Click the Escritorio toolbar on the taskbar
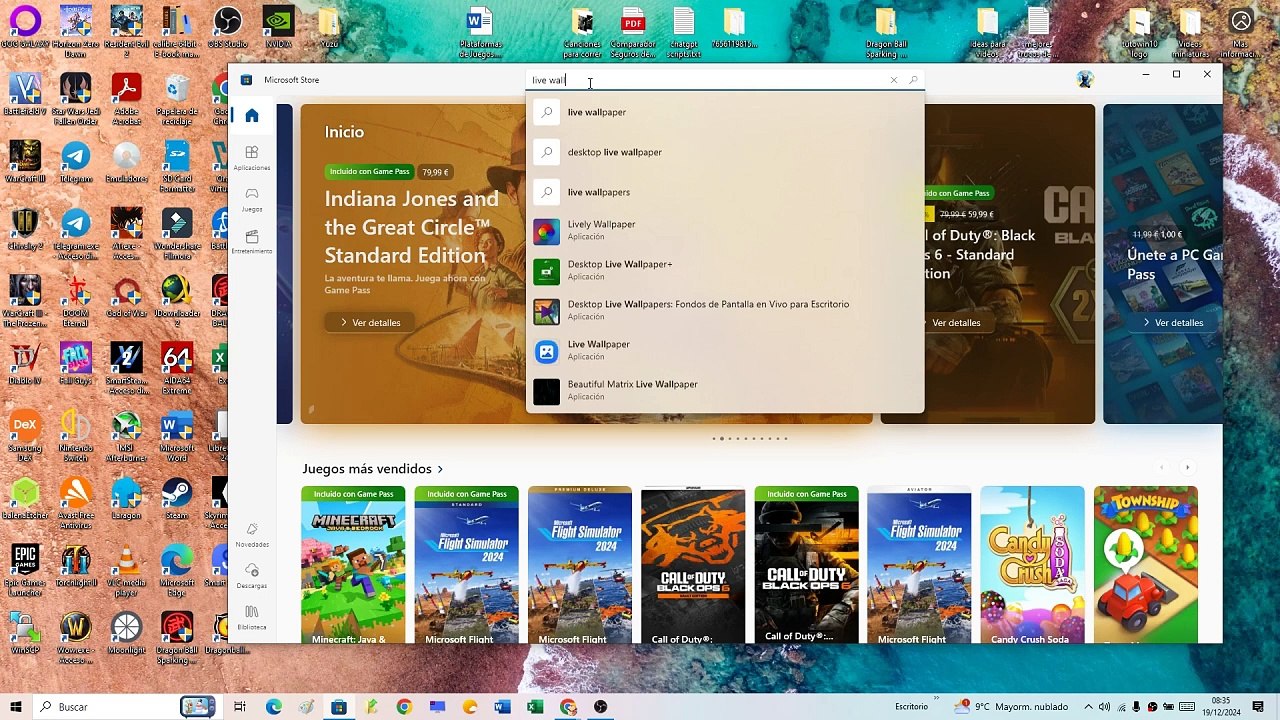1280x720 pixels. coord(911,707)
